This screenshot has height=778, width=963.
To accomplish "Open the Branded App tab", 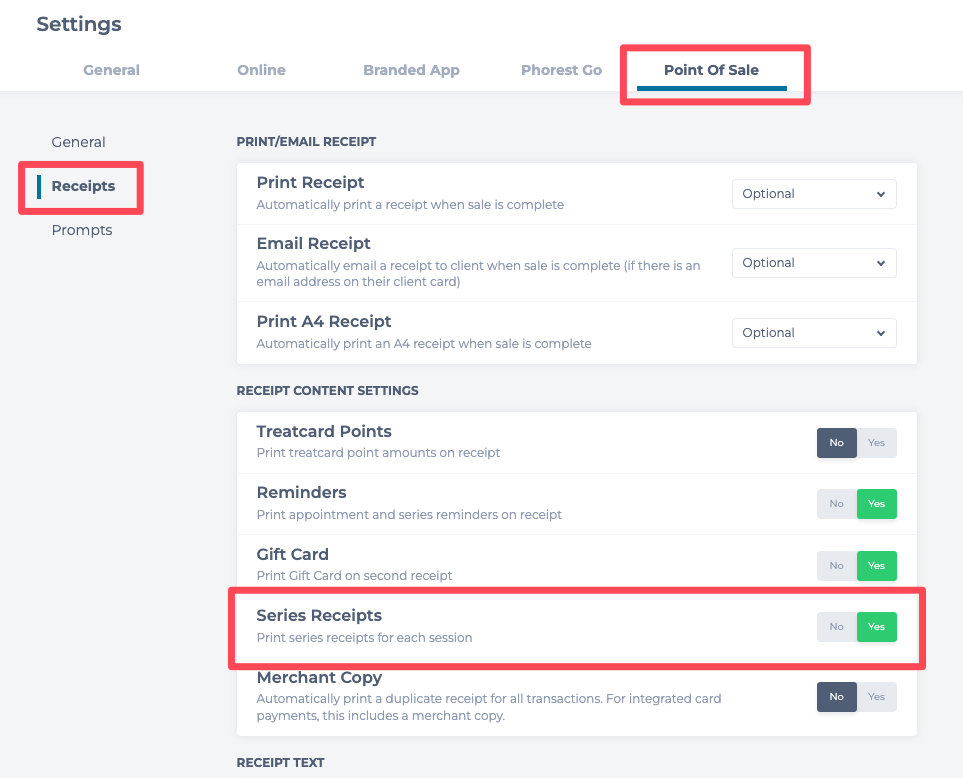I will pos(411,70).
